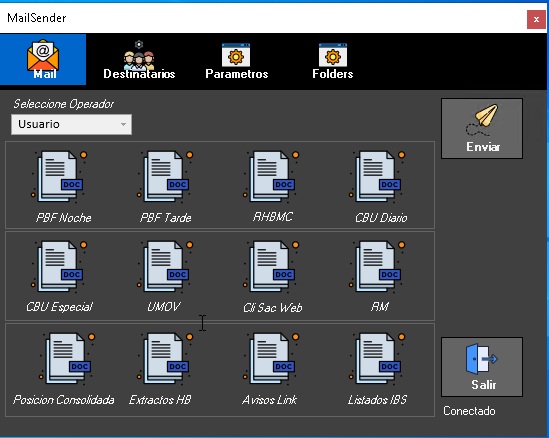Choose the Listados IBS document icon
549x438 pixels.
click(x=377, y=359)
